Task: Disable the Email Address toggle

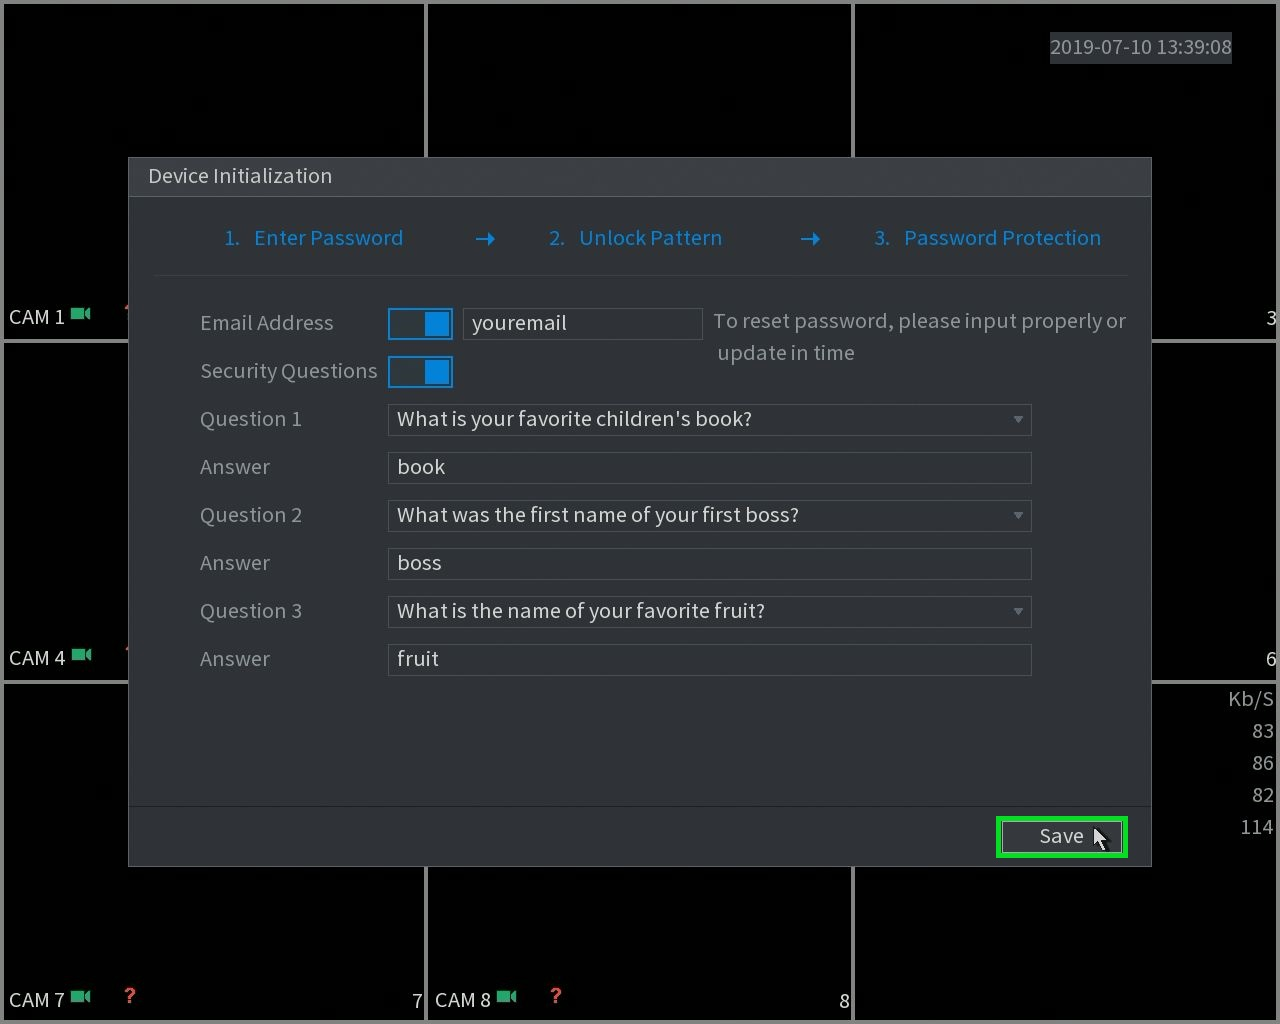Action: pos(420,323)
